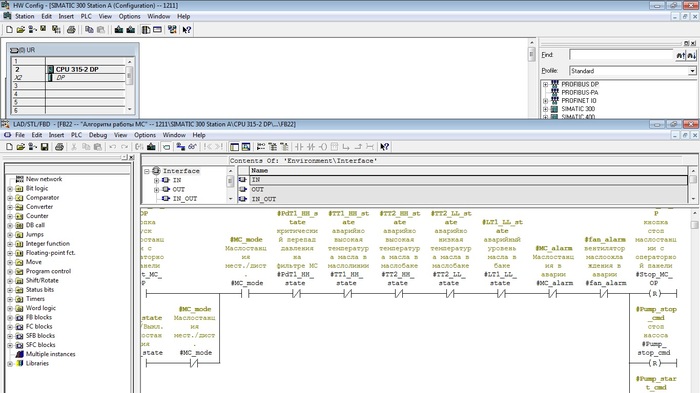Click #Stop_MC_OP reset coil

654,293
